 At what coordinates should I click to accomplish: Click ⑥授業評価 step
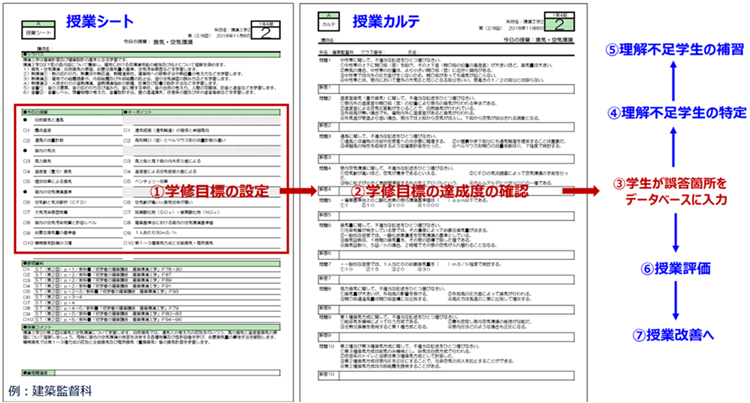pos(675,268)
